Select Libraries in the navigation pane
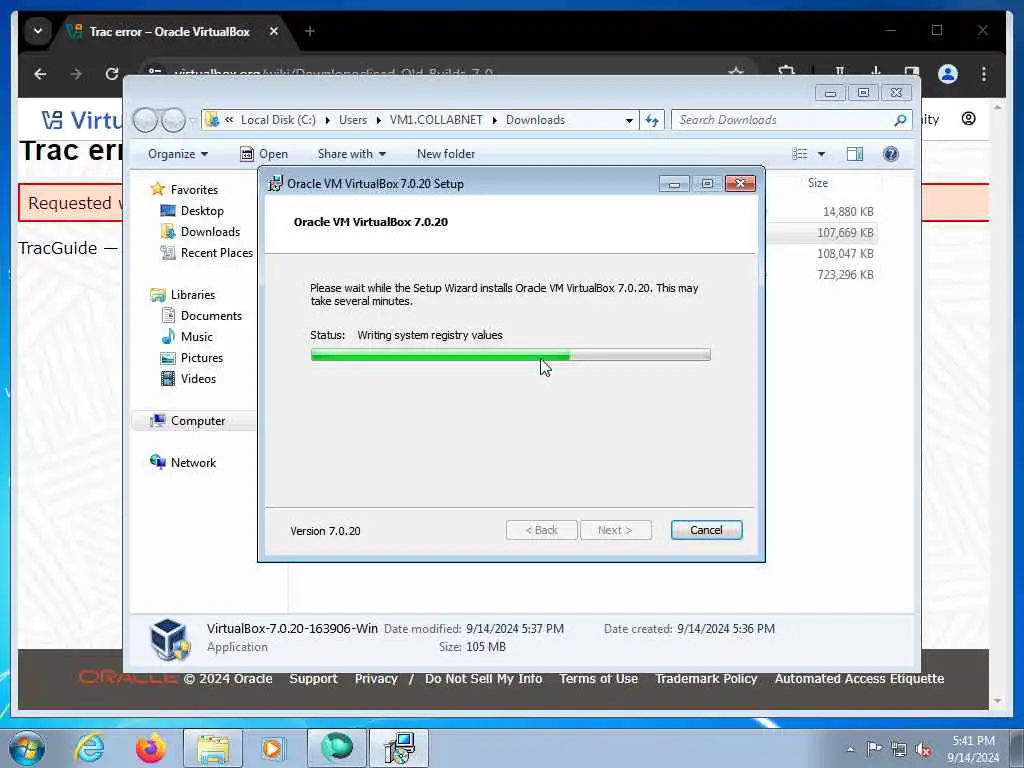Image resolution: width=1024 pixels, height=768 pixels. click(193, 295)
